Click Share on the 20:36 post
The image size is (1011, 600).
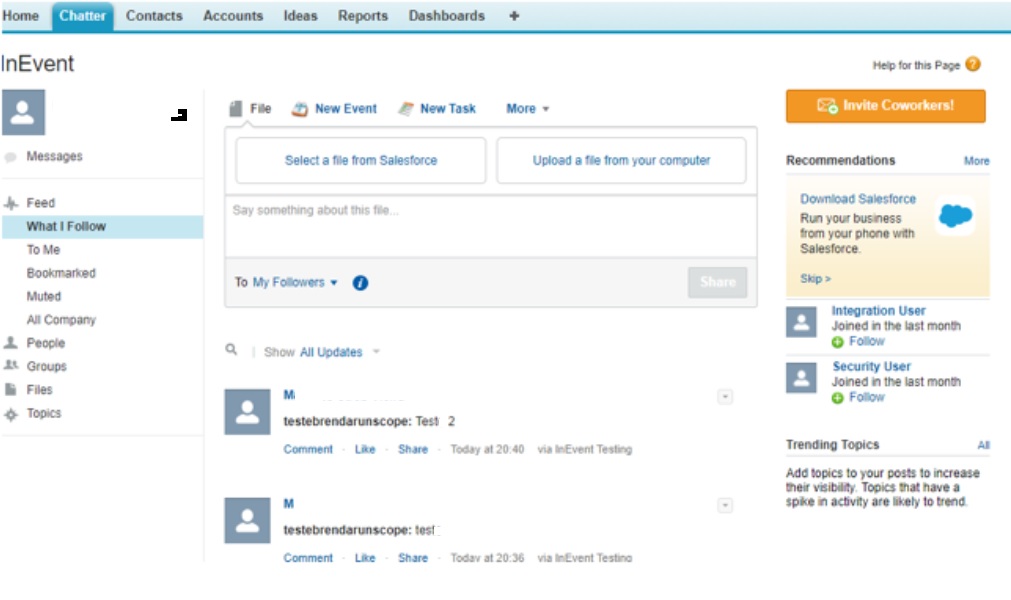[413, 558]
